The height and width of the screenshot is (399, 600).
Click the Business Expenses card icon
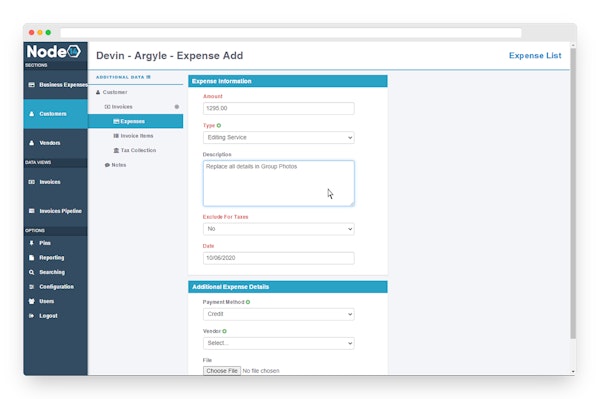pyautogui.click(x=32, y=85)
